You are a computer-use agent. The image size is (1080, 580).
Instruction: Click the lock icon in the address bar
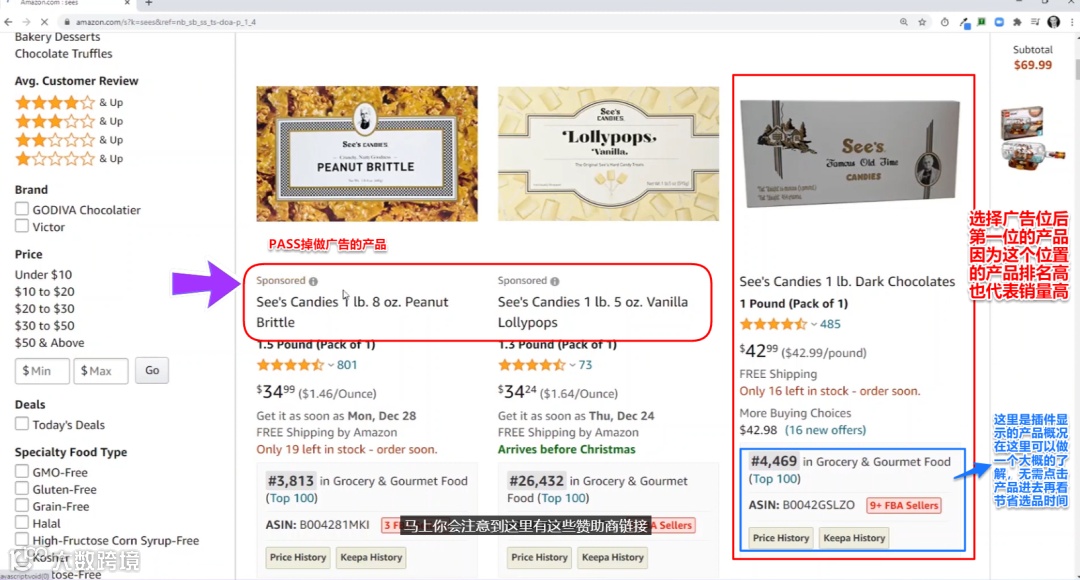point(67,22)
